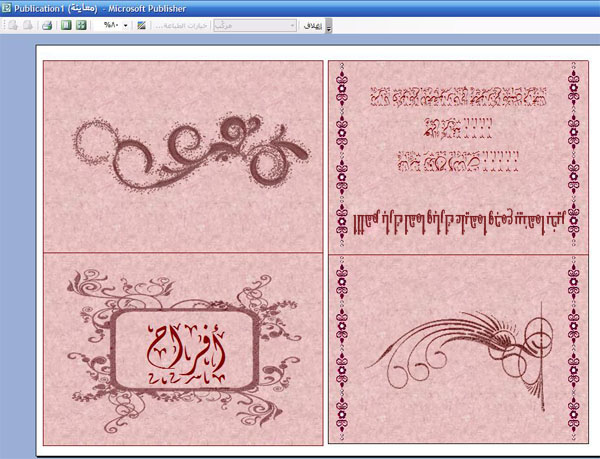The height and width of the screenshot is (459, 600).
Task: Click the Publication1 window title bar
Action: click(x=300, y=7)
